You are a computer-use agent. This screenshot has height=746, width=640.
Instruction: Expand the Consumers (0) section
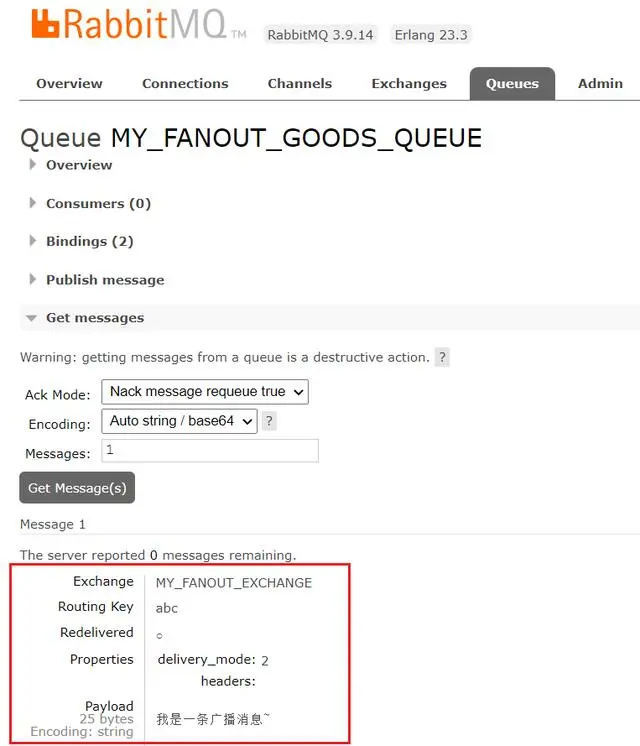tap(90, 204)
